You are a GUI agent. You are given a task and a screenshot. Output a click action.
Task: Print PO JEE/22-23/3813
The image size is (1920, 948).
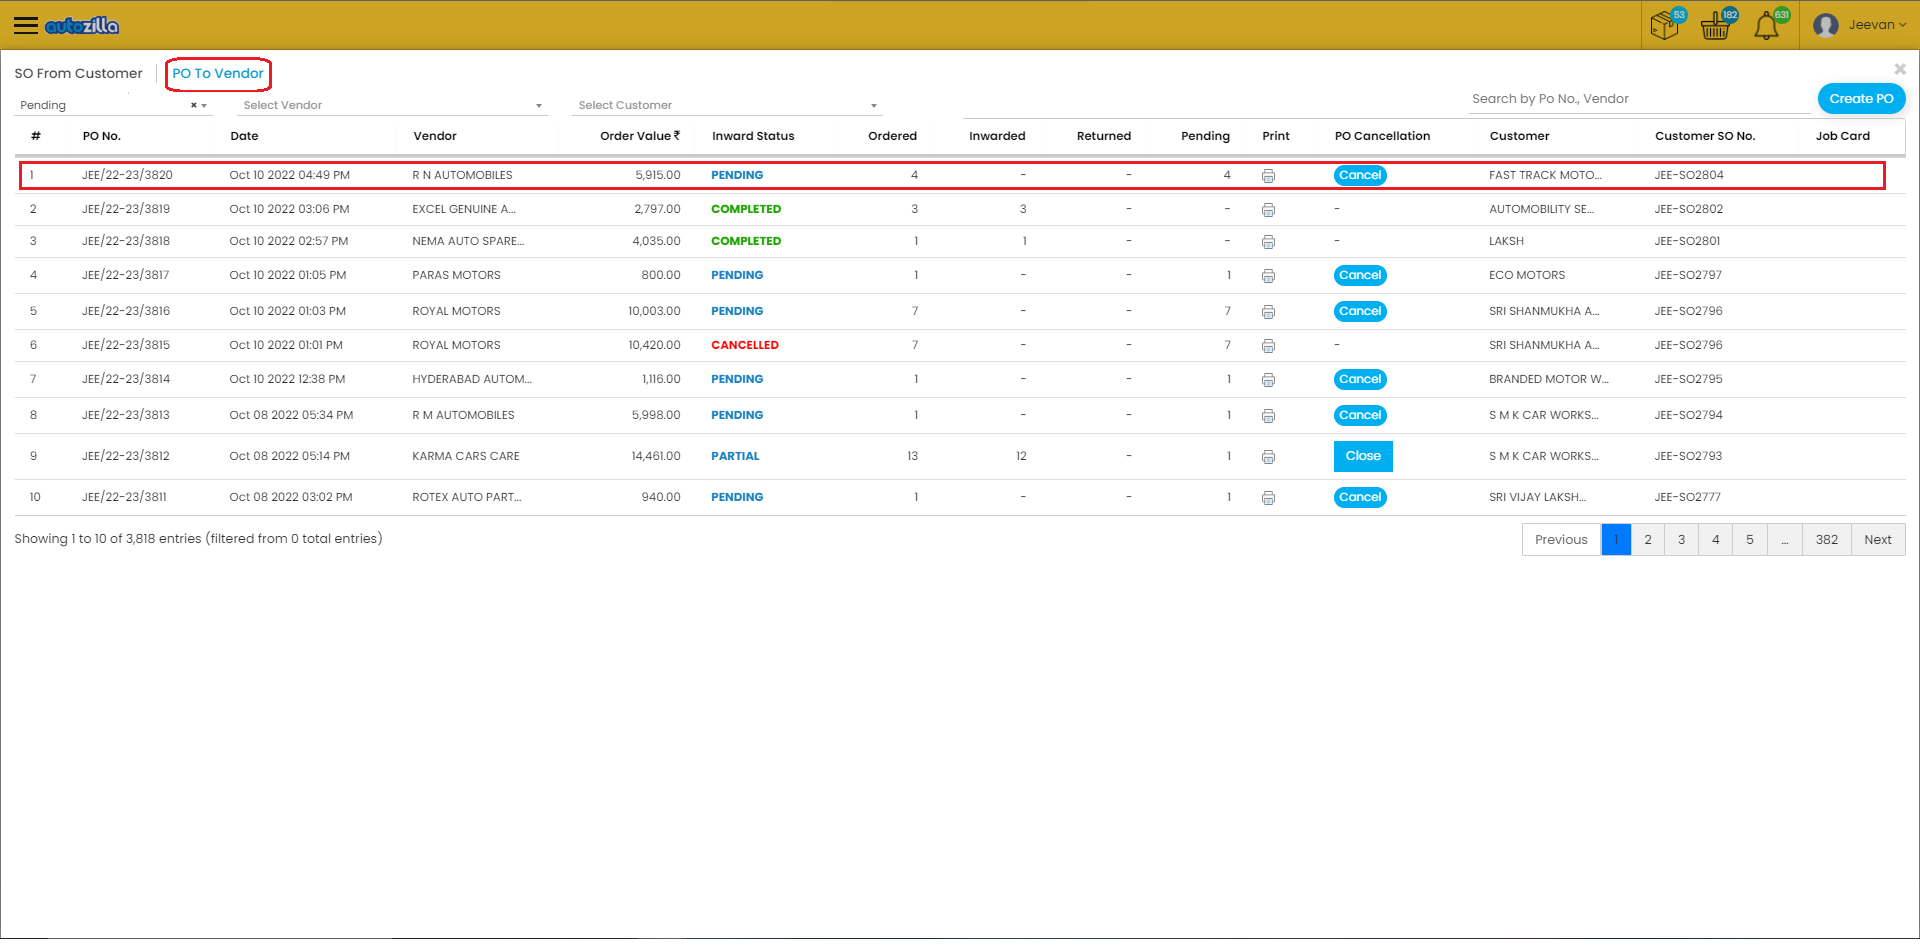pos(1268,416)
